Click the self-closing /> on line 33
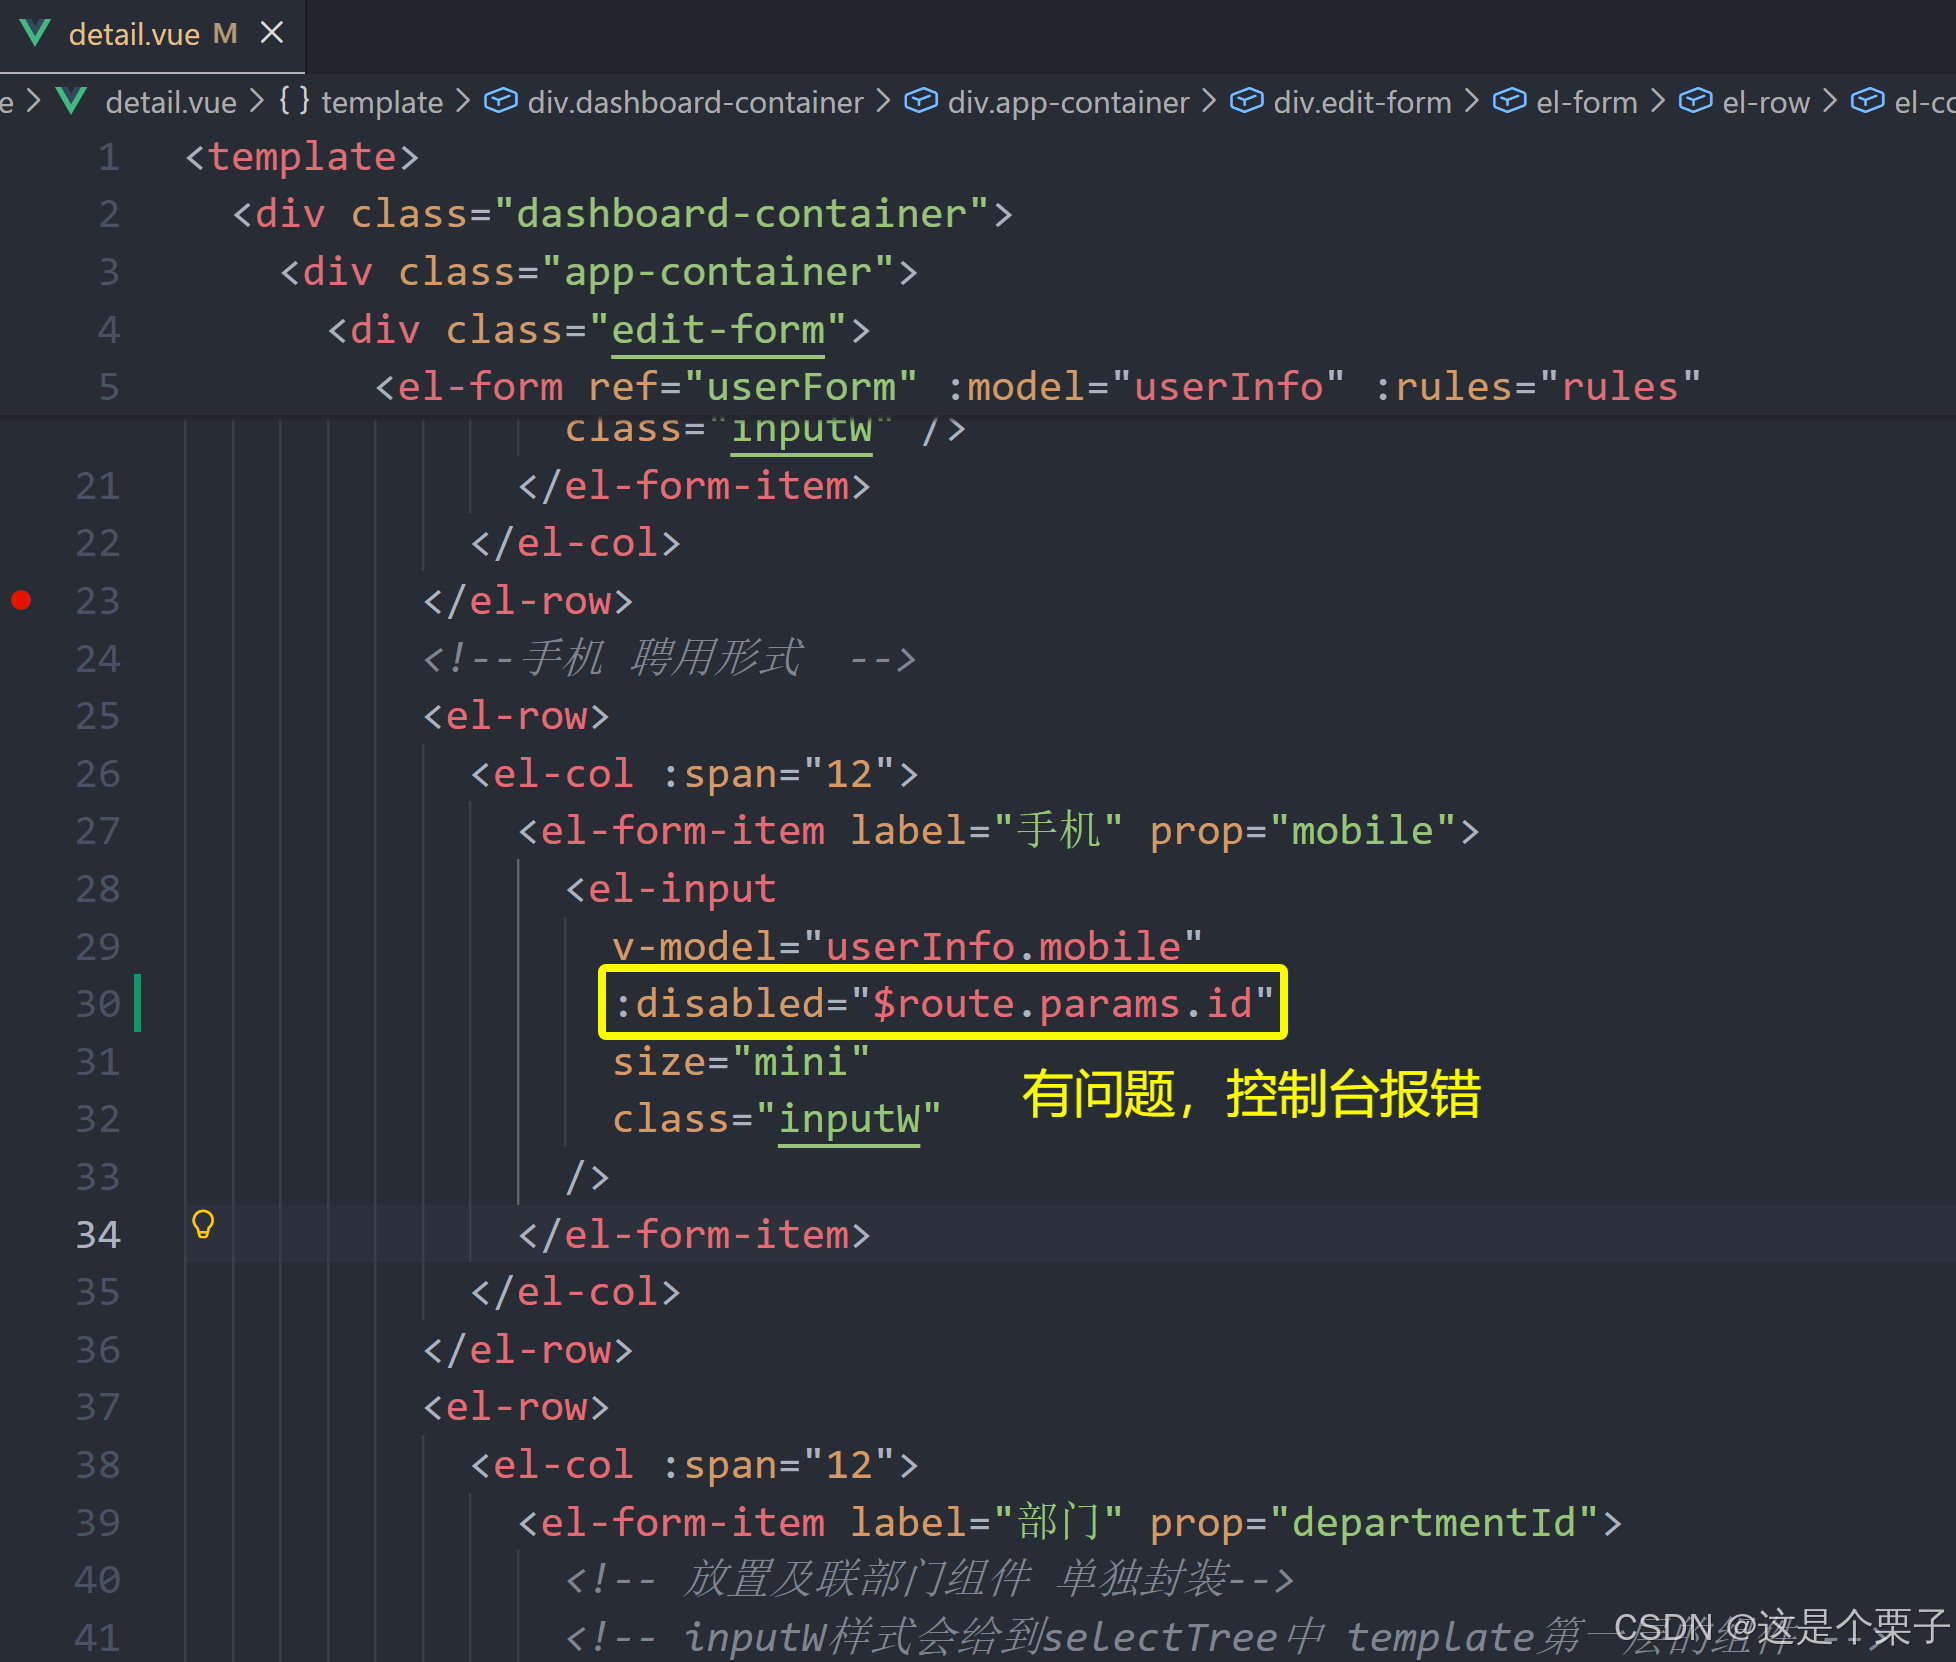This screenshot has width=1956, height=1662. point(588,1177)
